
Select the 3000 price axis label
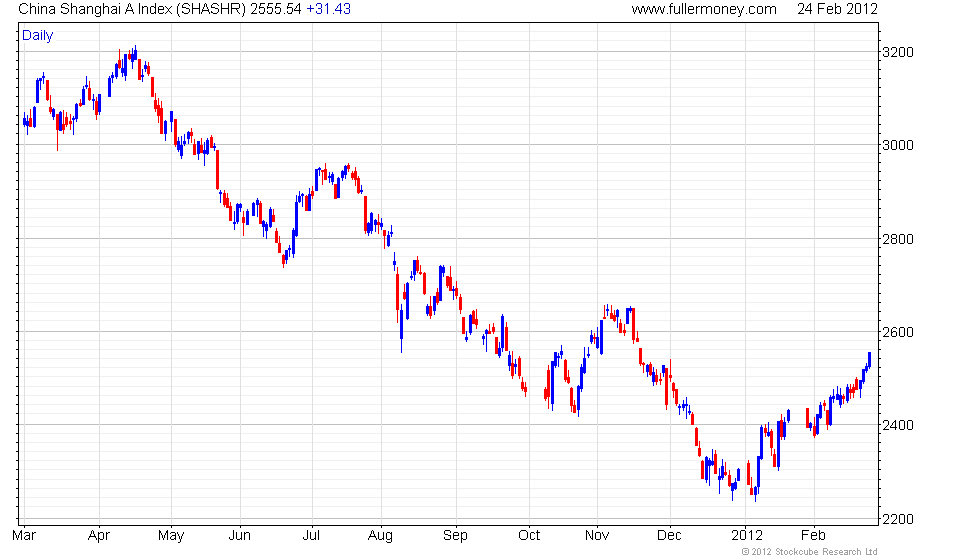tap(898, 145)
